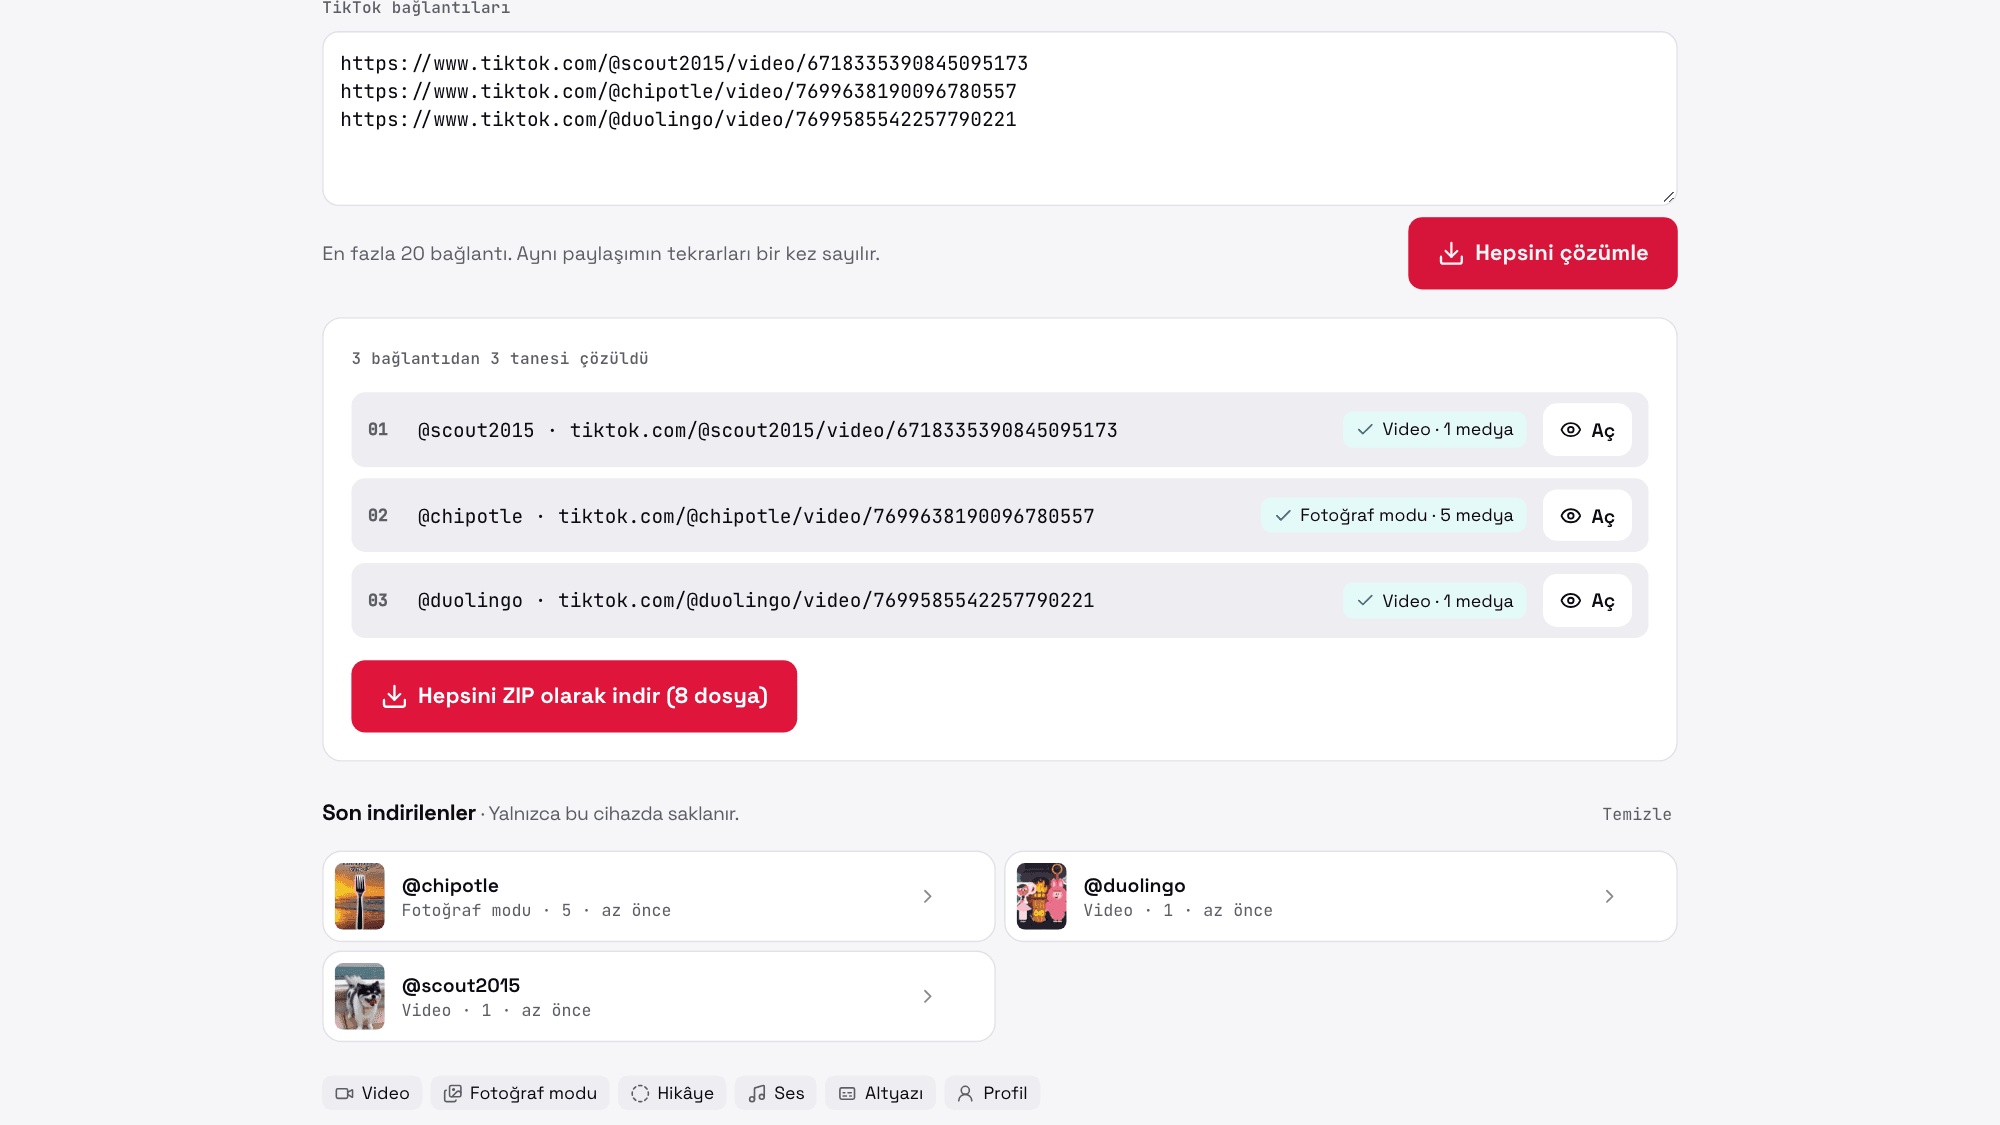2000x1125 pixels.
Task: Click the textarea resize handle
Action: [x=1668, y=197]
